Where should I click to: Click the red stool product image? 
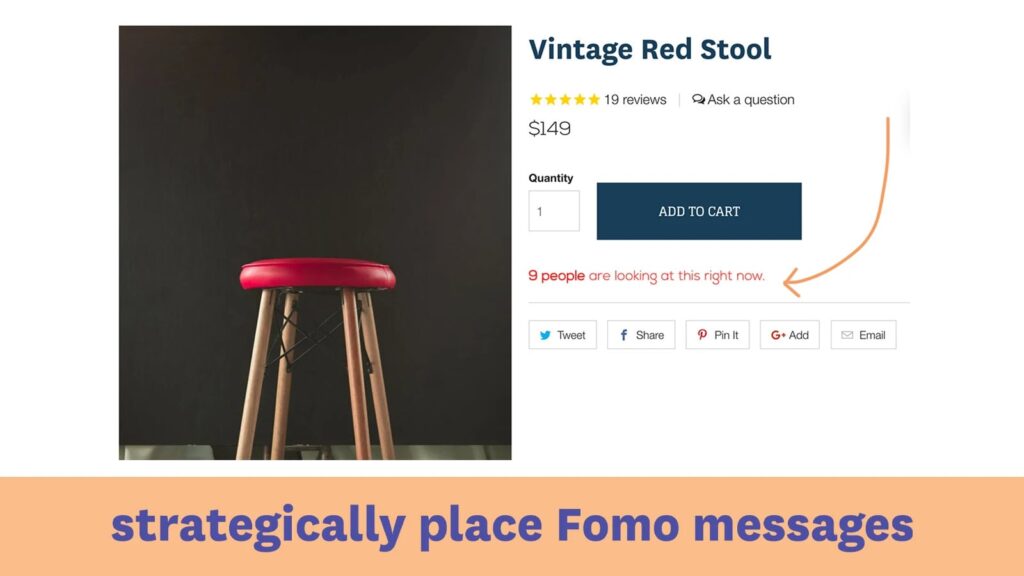coord(315,242)
